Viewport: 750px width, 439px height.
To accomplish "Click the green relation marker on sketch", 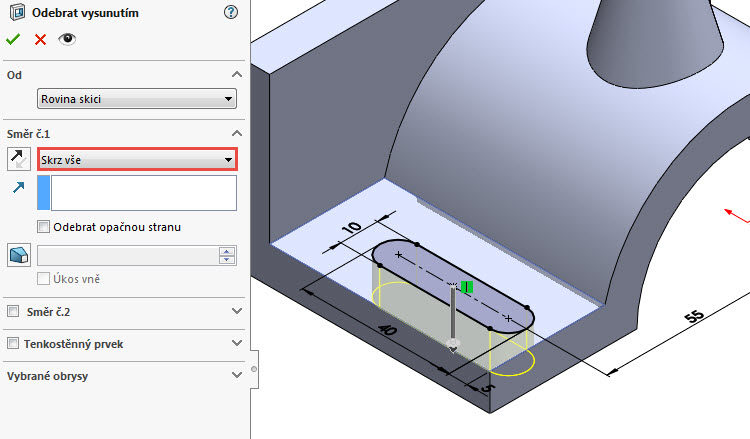I will [467, 287].
